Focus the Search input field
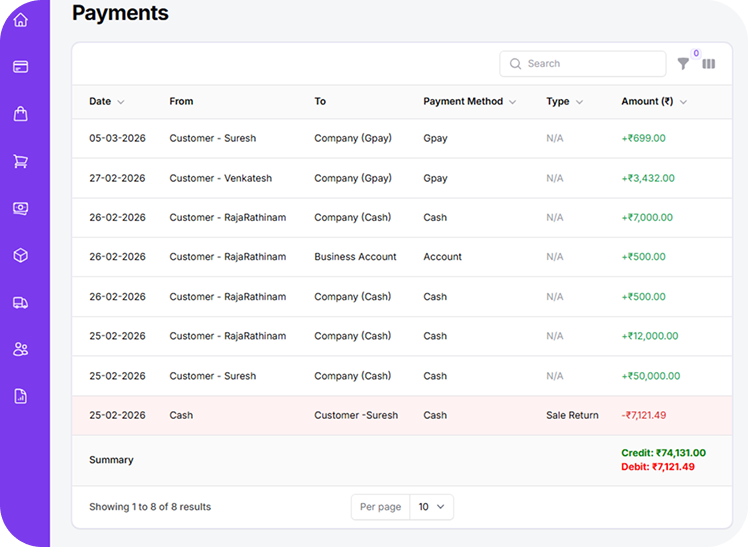 pos(582,64)
